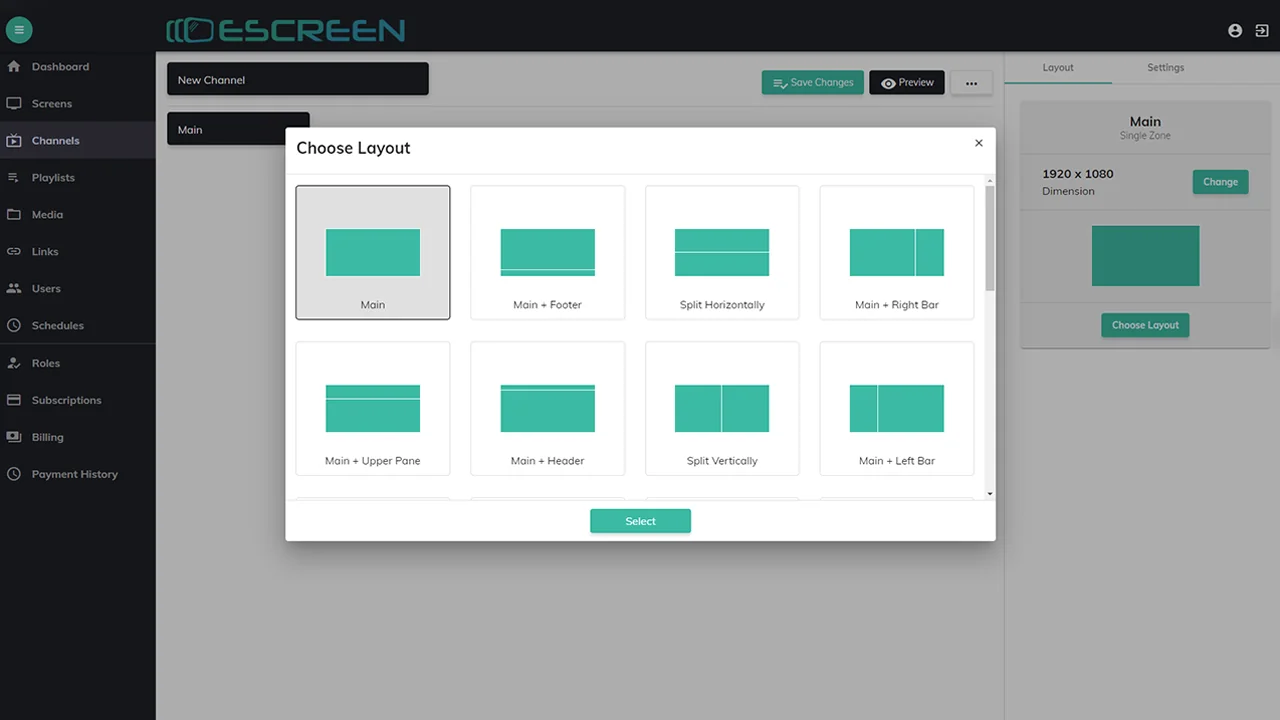
Task: Click the Save Changes button
Action: (x=813, y=83)
